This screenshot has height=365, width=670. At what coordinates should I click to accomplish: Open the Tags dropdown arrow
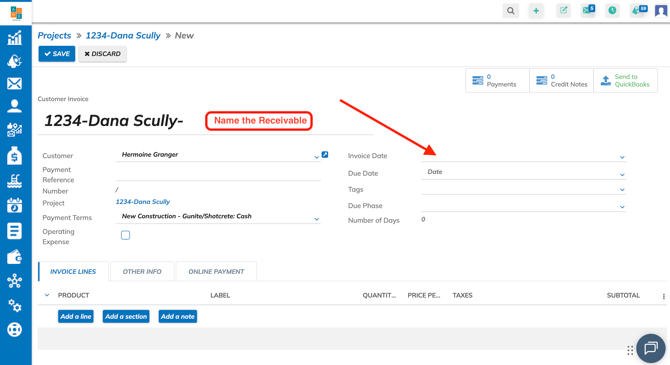point(622,190)
